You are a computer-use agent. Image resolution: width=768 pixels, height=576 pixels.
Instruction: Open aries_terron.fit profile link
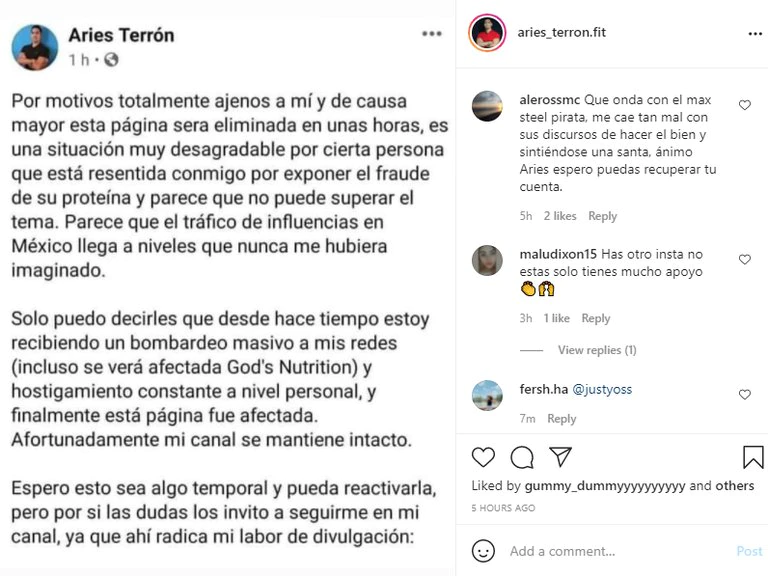(562, 33)
